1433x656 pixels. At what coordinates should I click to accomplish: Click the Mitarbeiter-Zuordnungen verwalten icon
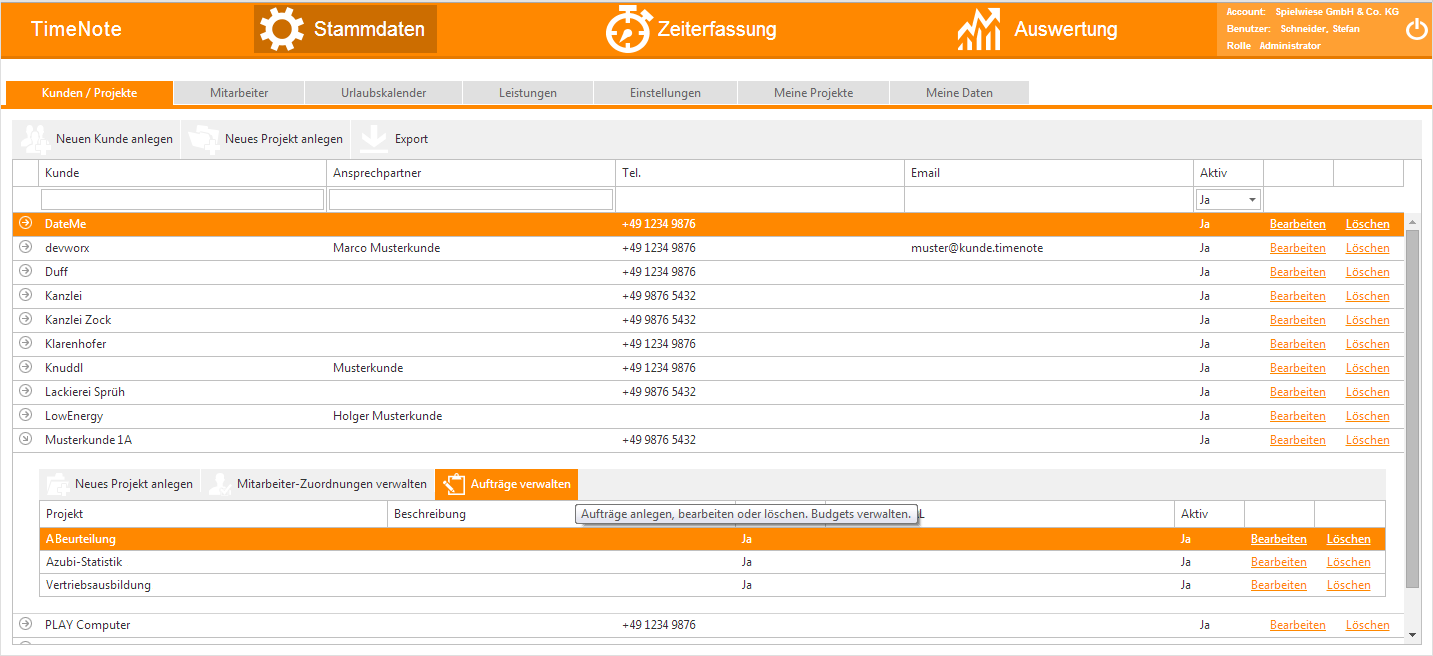[x=218, y=484]
